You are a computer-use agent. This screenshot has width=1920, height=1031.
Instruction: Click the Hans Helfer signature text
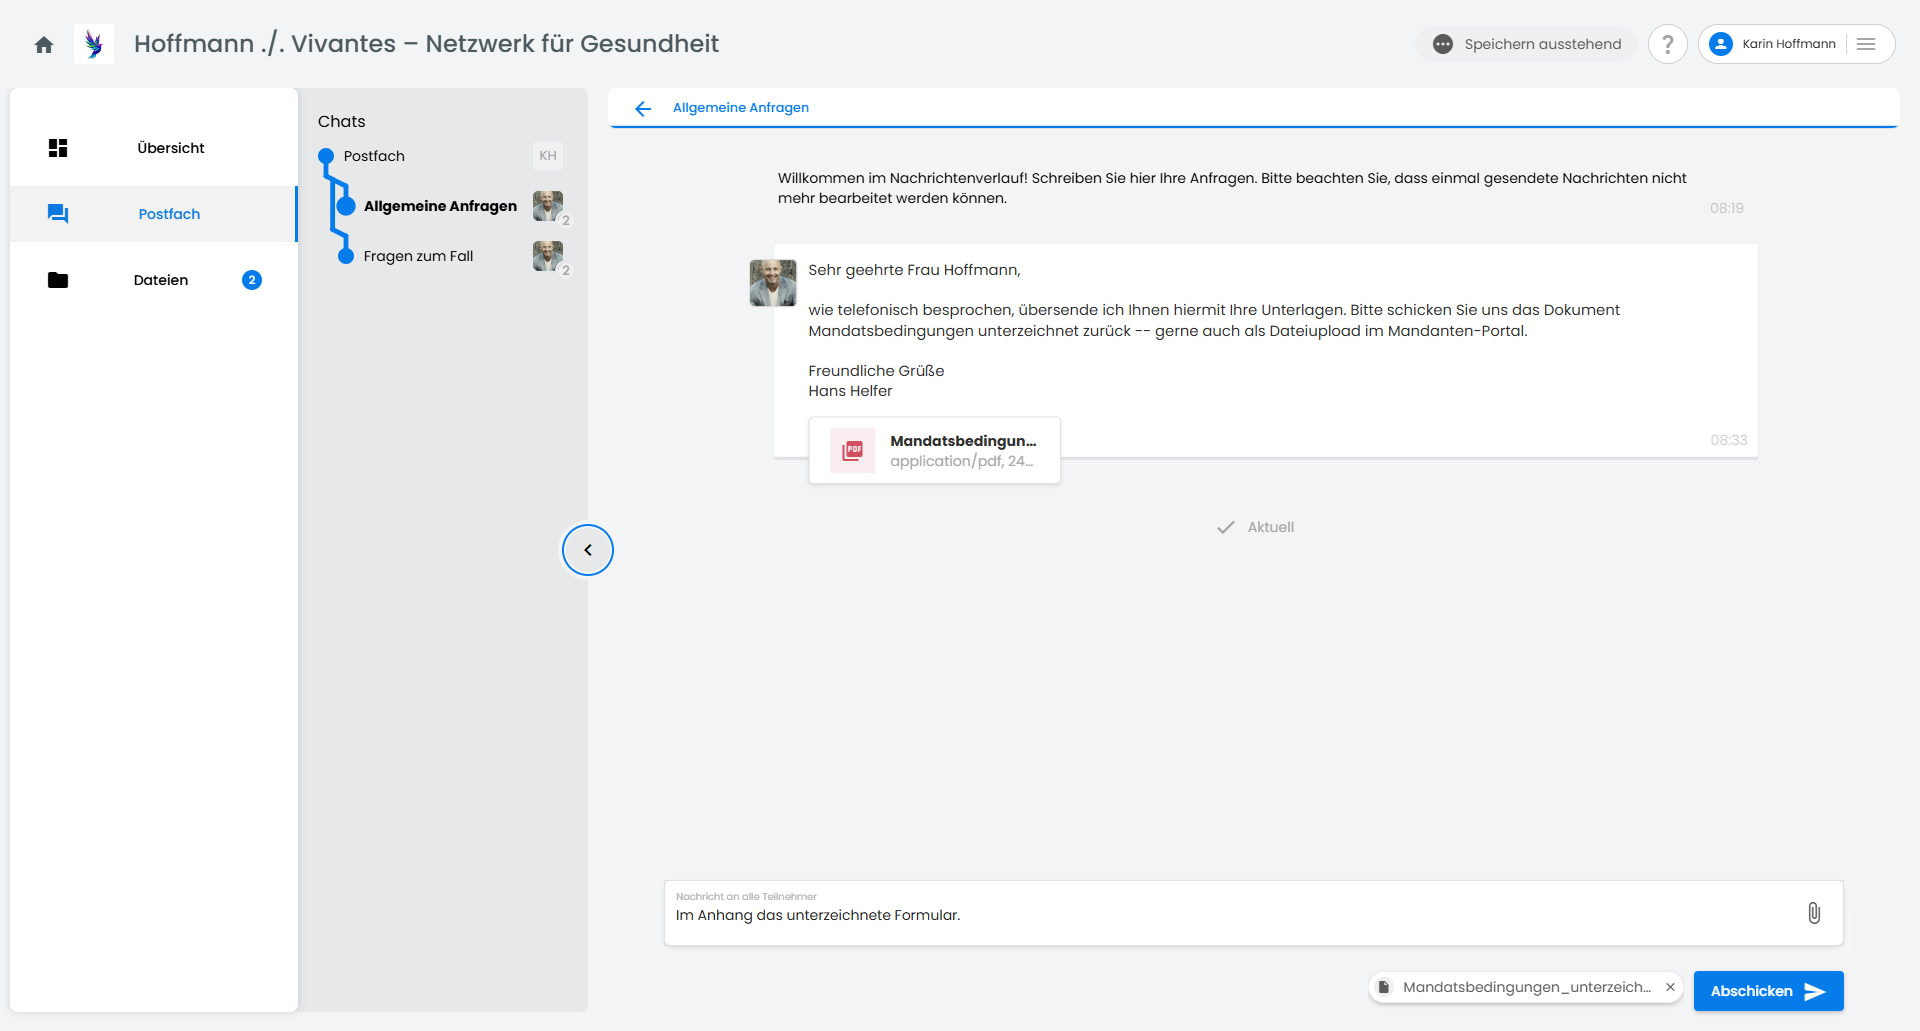(x=850, y=391)
